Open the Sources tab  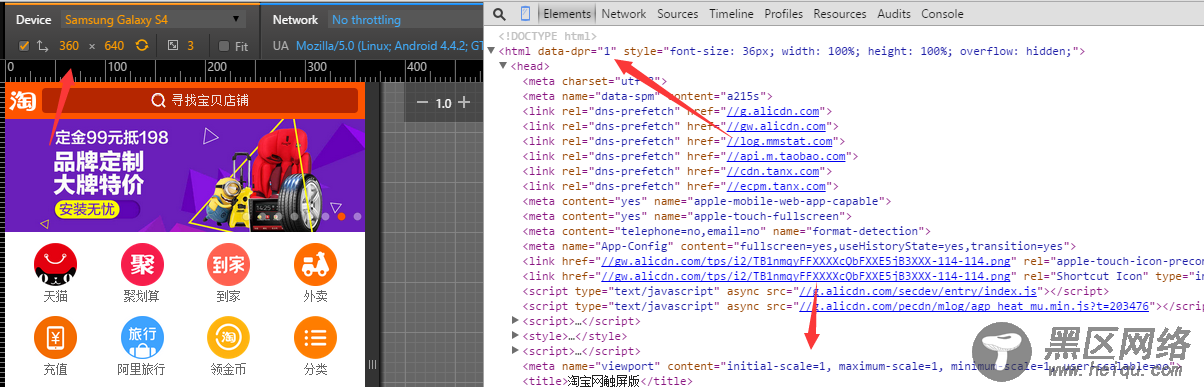pos(678,14)
